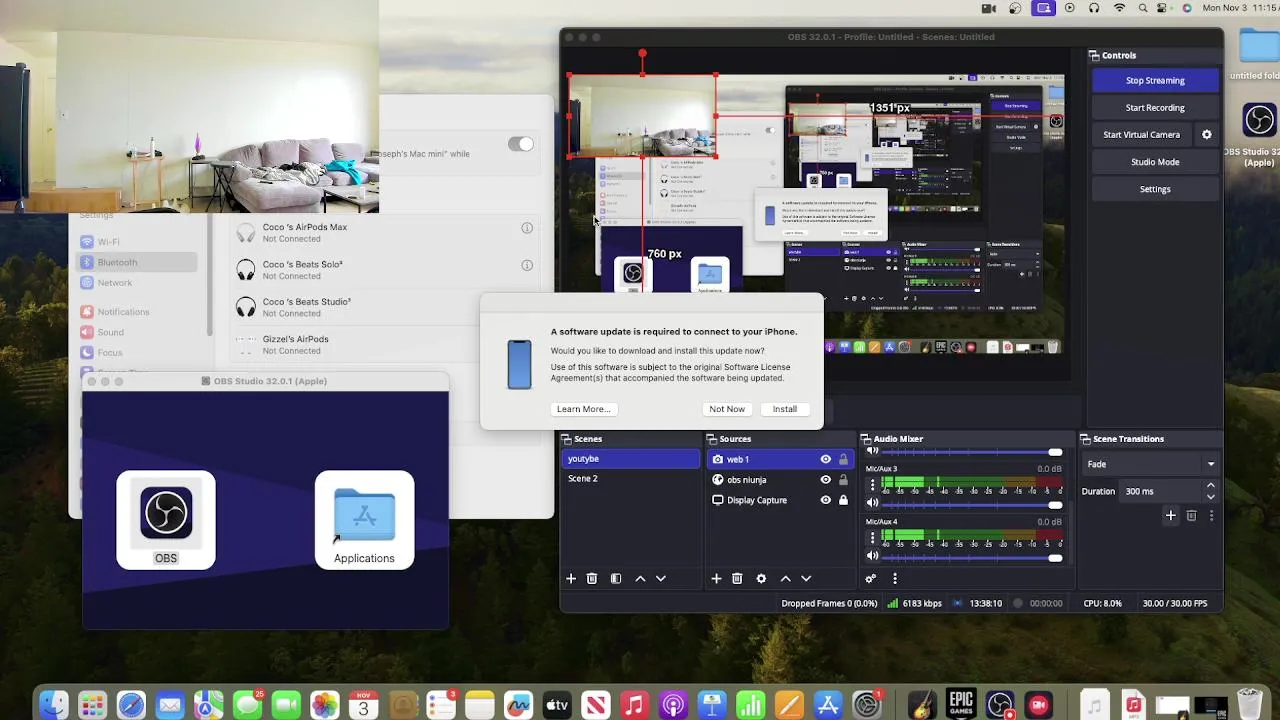Open Mic/Aux 4 options three-dot menu
This screenshot has height=720, width=1280.
coord(872,537)
